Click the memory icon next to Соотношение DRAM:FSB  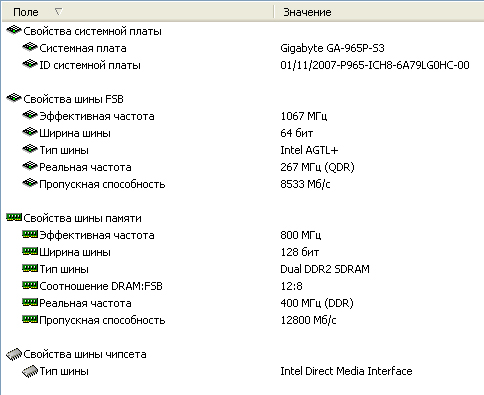click(30, 286)
